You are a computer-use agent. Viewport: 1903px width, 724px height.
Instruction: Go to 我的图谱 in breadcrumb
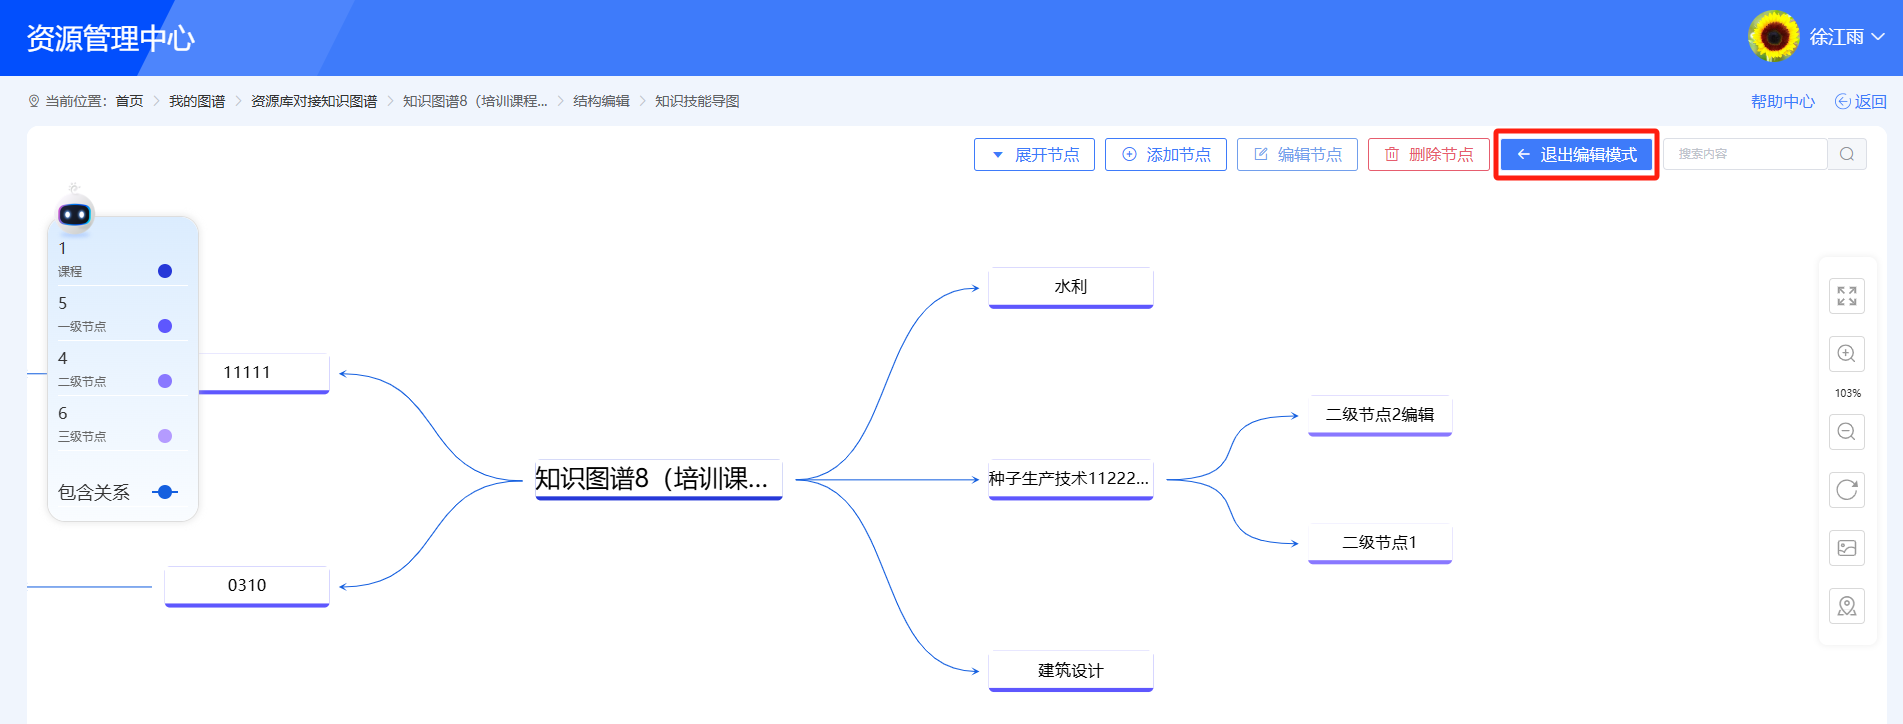pyautogui.click(x=197, y=101)
